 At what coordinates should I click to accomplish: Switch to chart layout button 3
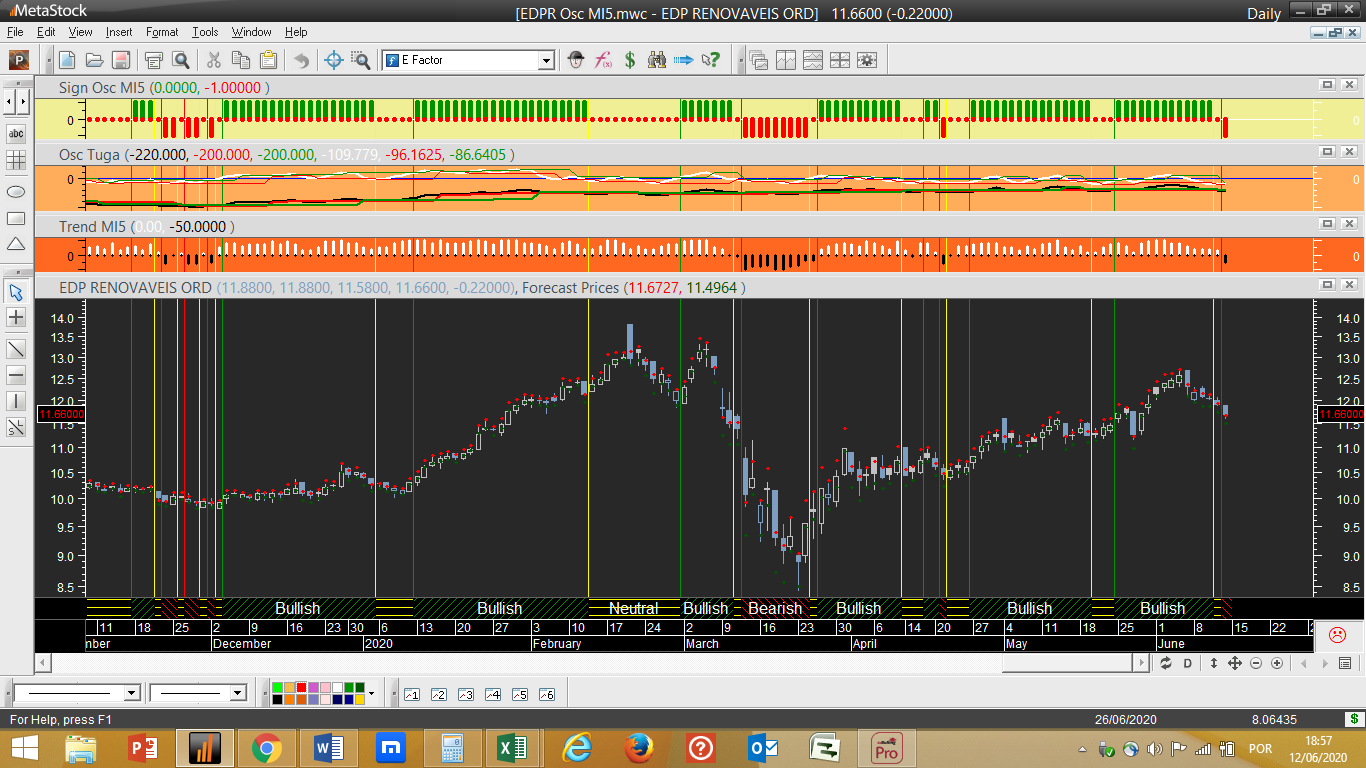tap(465, 694)
